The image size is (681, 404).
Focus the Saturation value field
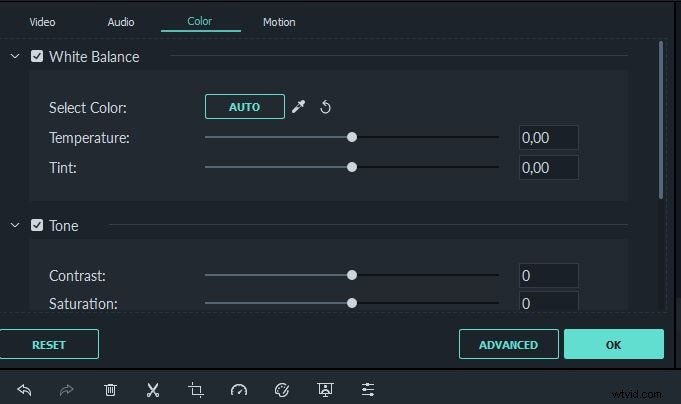(x=549, y=301)
